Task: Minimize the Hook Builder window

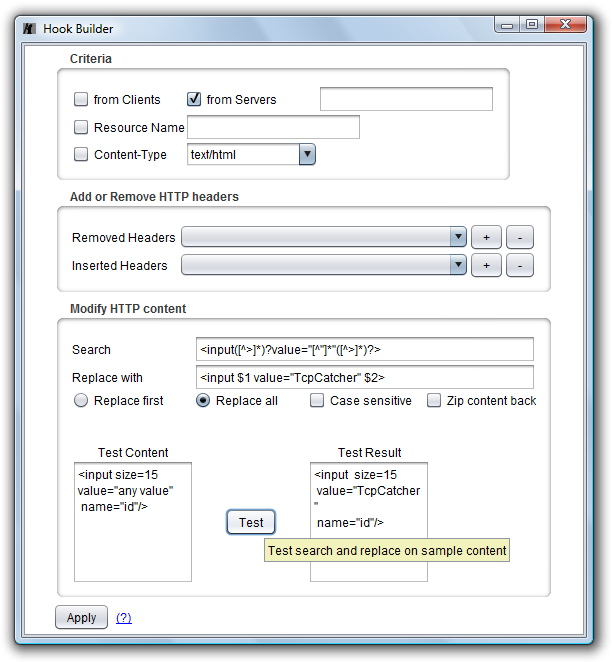Action: (x=507, y=25)
